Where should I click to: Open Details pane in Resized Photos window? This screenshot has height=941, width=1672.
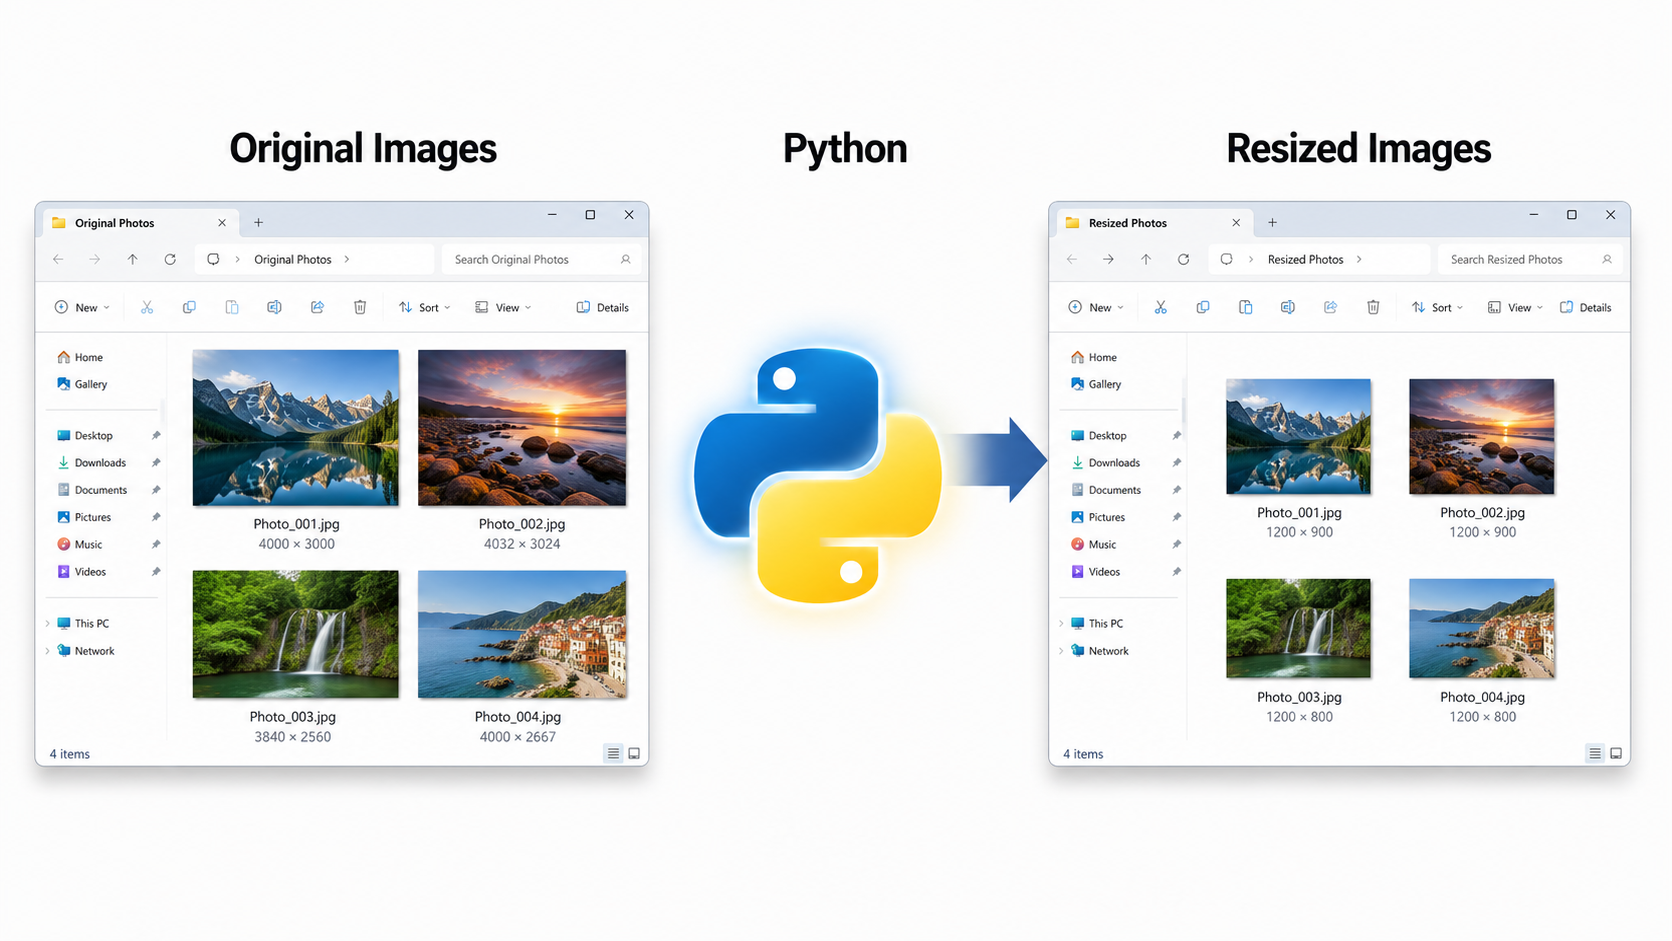1586,307
